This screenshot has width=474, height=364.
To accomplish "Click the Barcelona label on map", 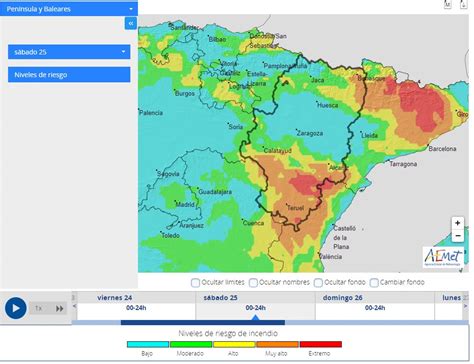I will [442, 149].
